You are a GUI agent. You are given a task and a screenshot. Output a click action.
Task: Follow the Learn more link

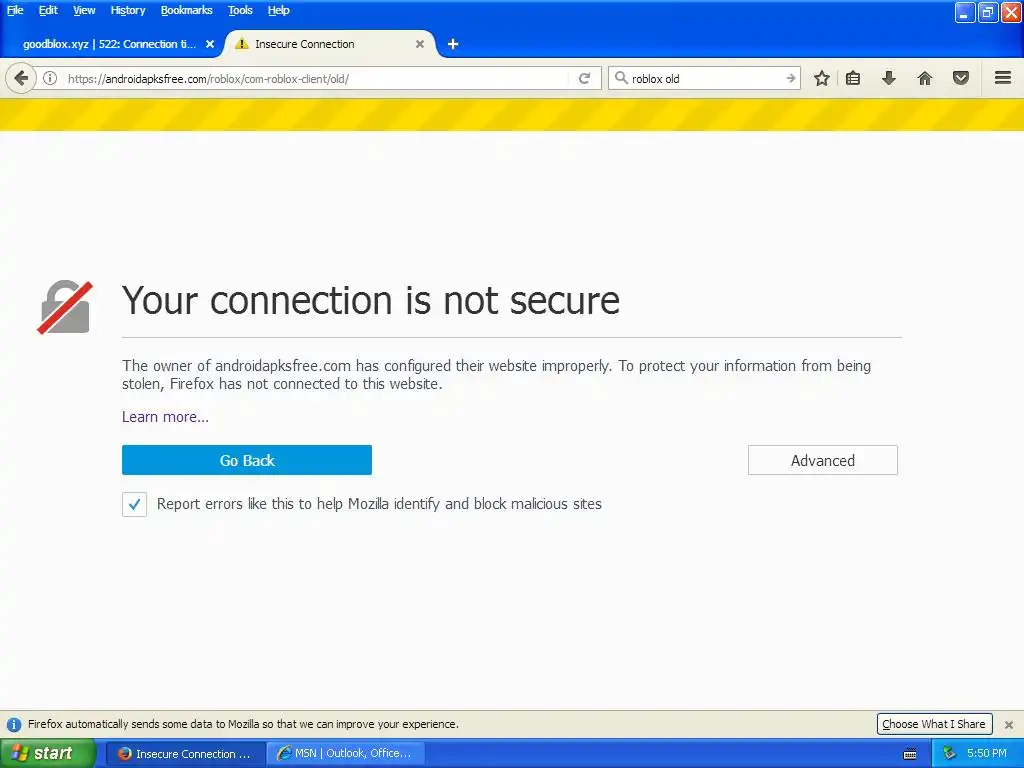coord(165,417)
